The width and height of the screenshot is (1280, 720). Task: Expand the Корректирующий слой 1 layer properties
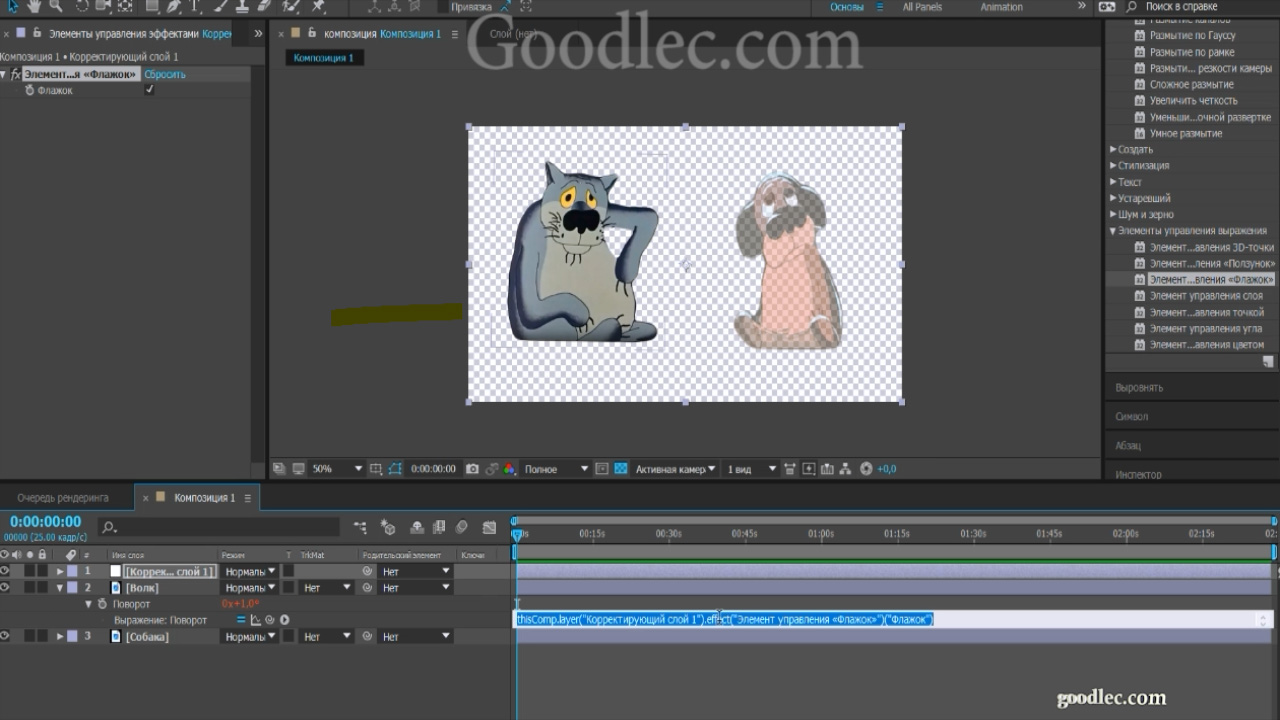coord(60,571)
